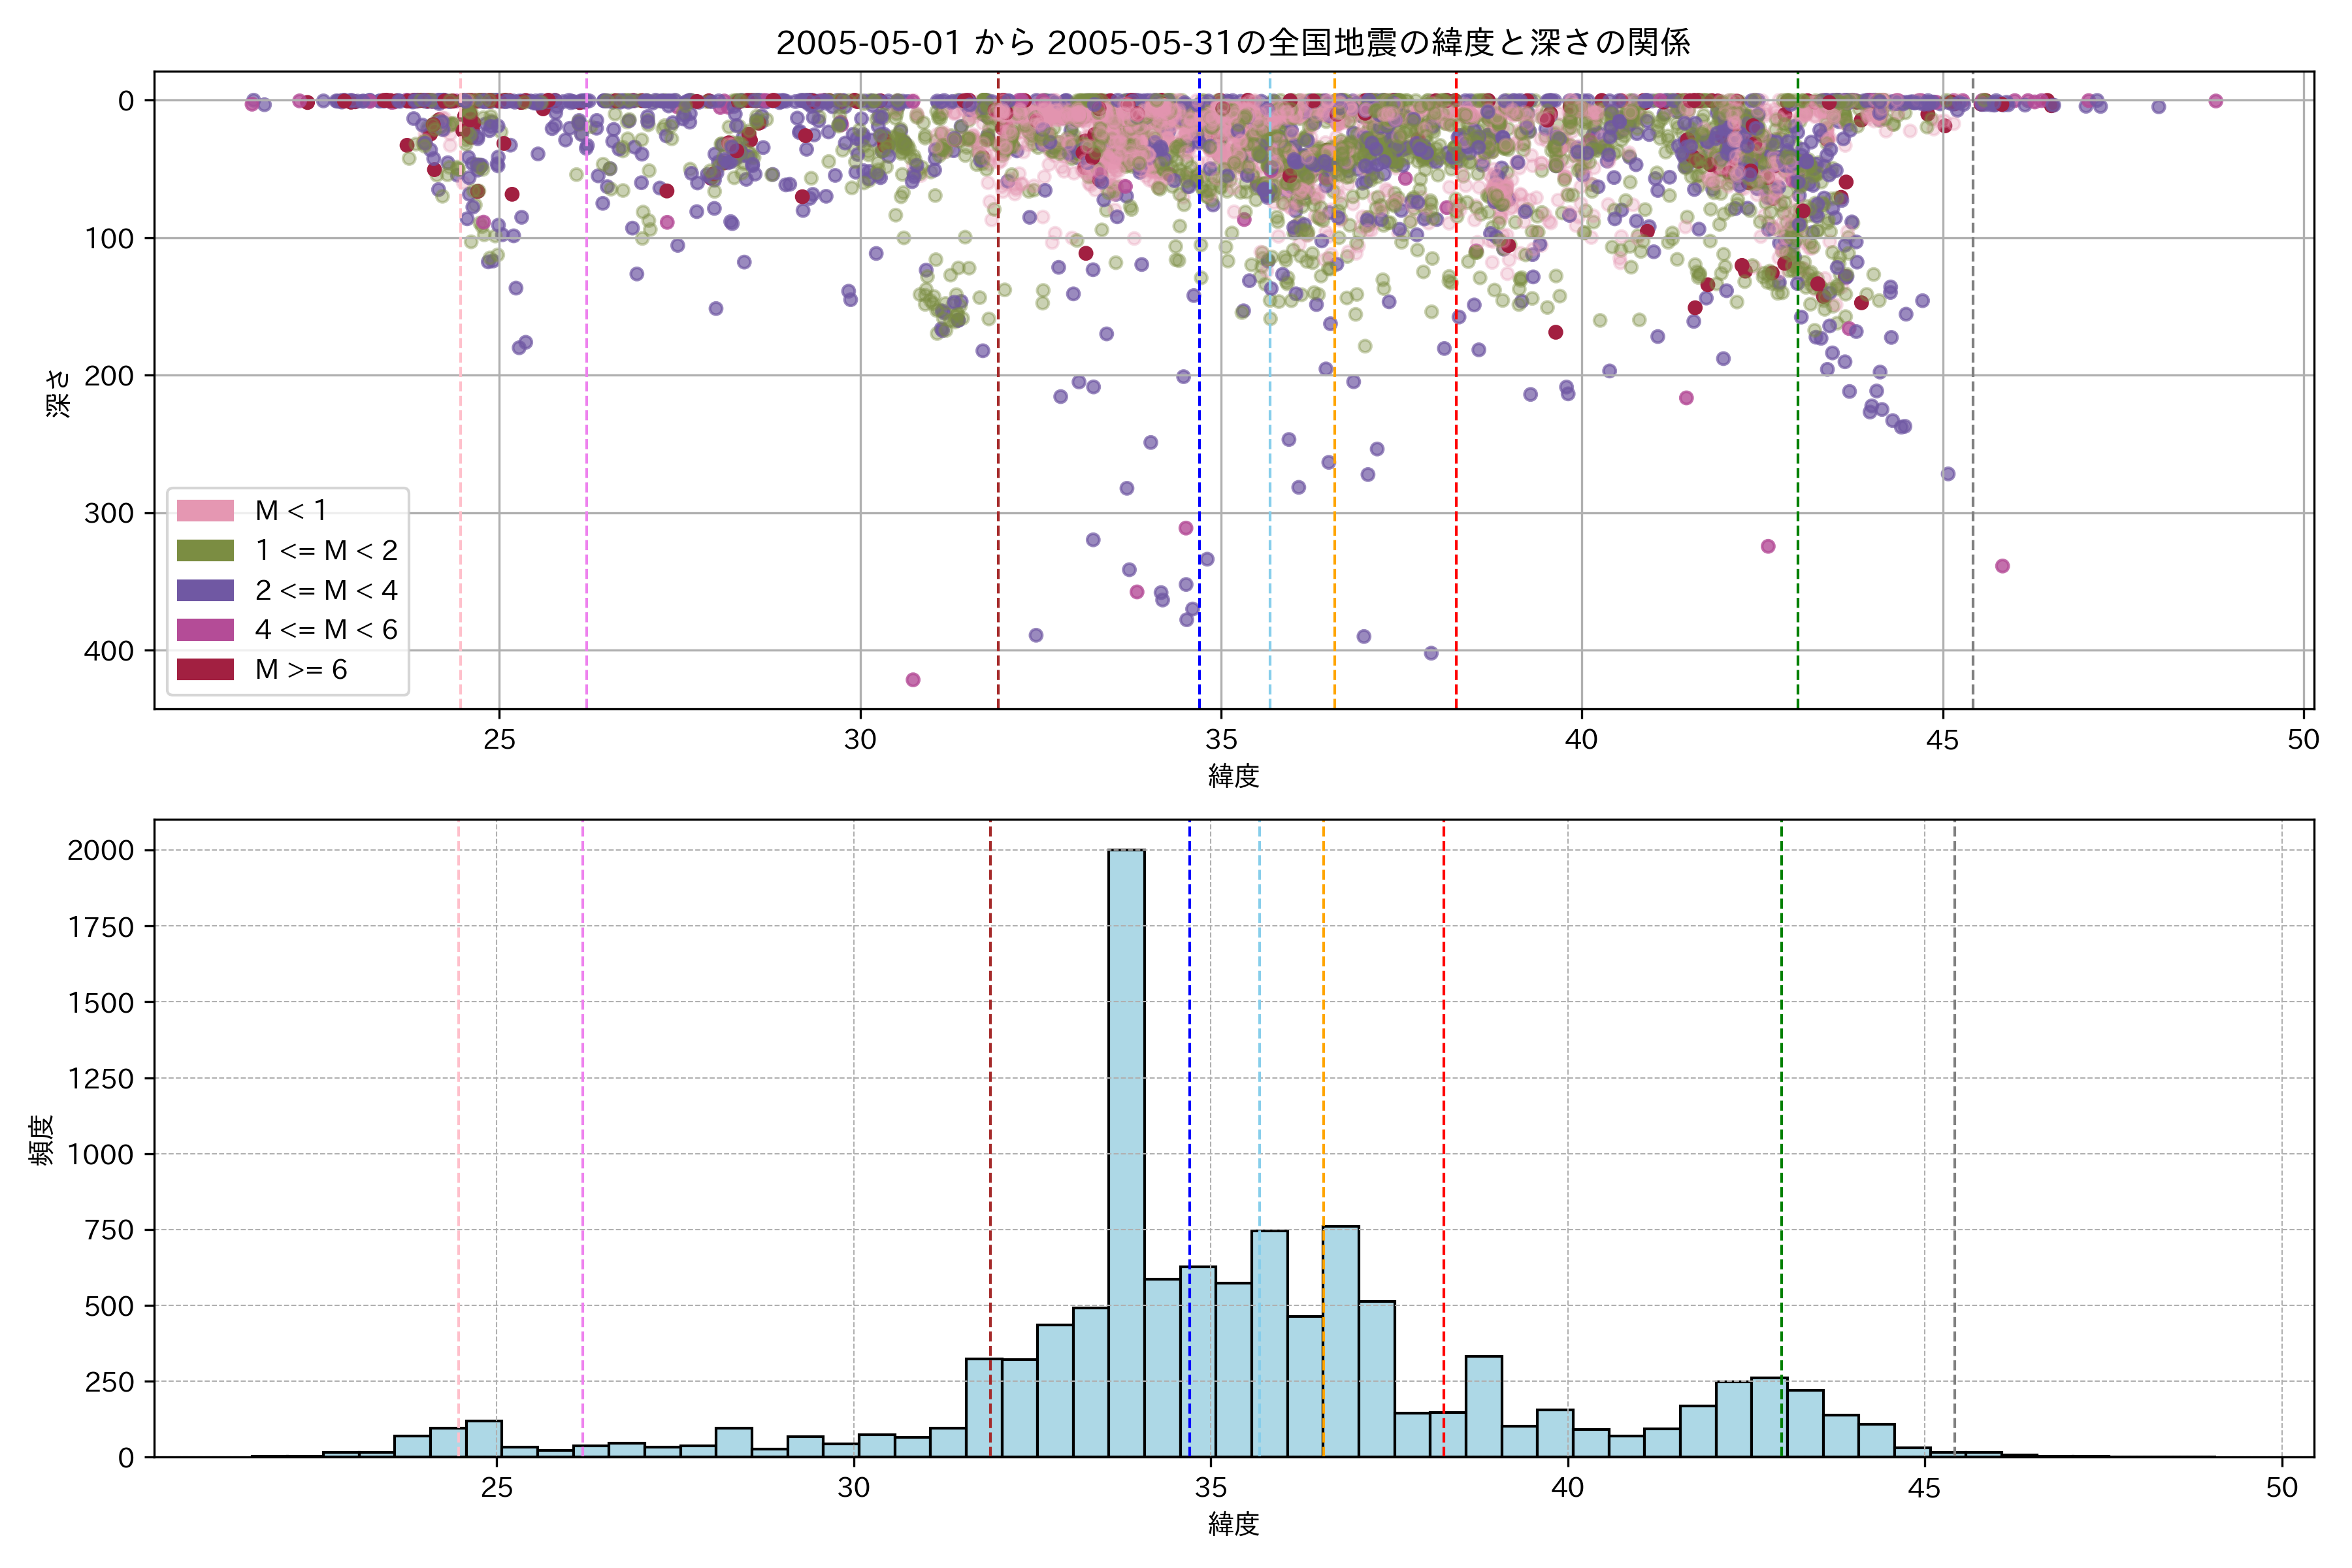This screenshot has height=1568, width=2352.
Task: Click the purple 2 <= M < 4 legend swatch
Action: (x=205, y=591)
